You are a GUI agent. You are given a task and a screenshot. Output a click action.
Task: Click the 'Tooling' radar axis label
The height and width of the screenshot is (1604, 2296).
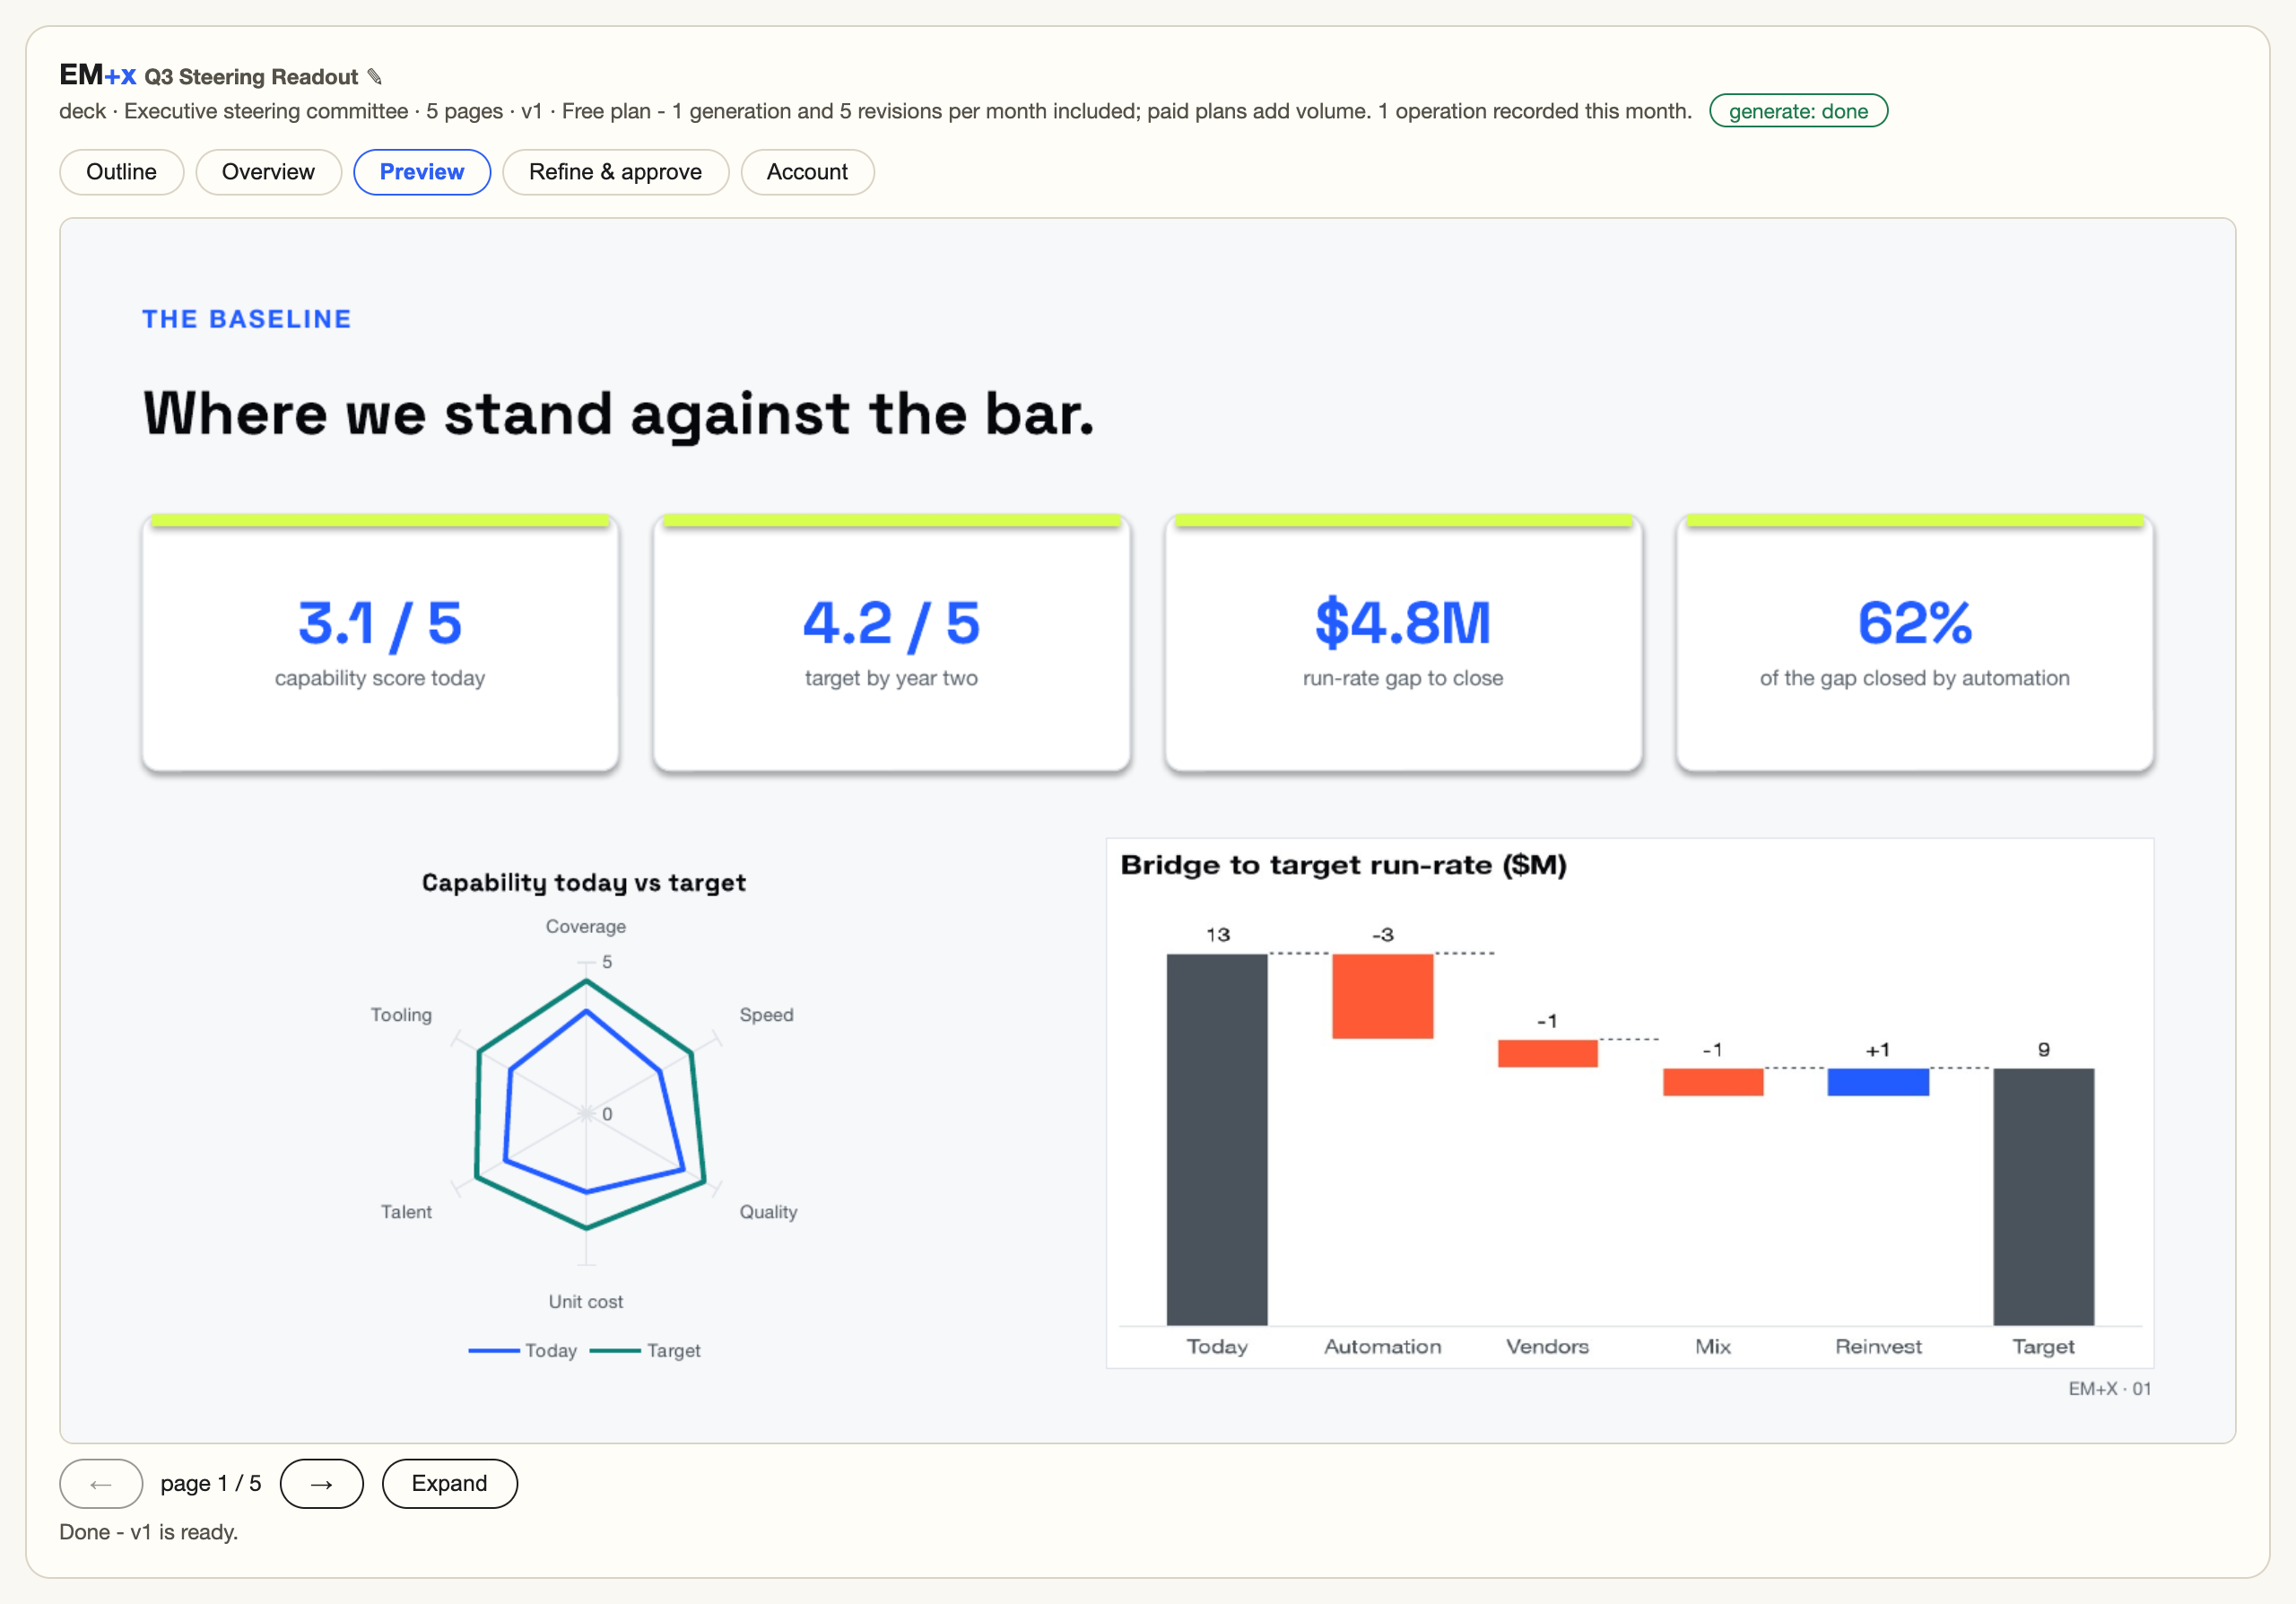click(401, 1015)
